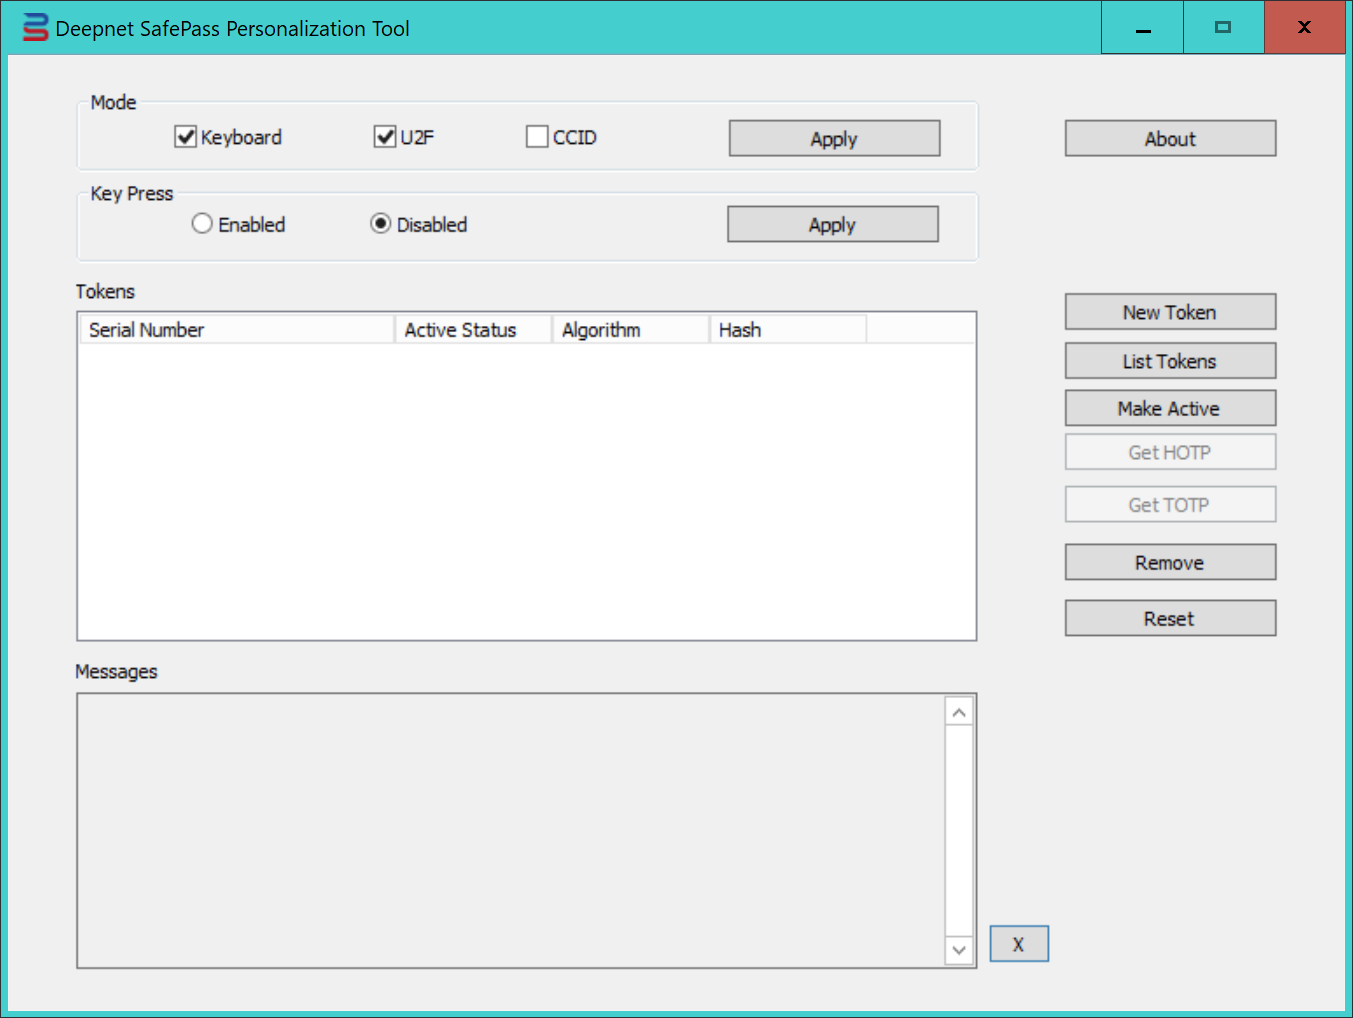Select the Enabled key press option

[x=202, y=224]
